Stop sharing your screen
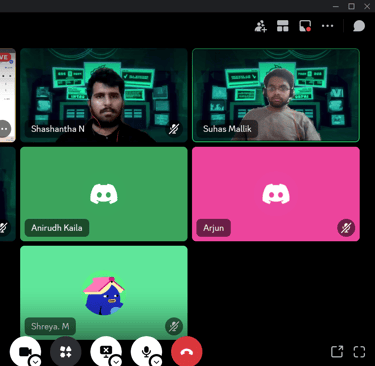This screenshot has height=366, width=375. click(106, 352)
